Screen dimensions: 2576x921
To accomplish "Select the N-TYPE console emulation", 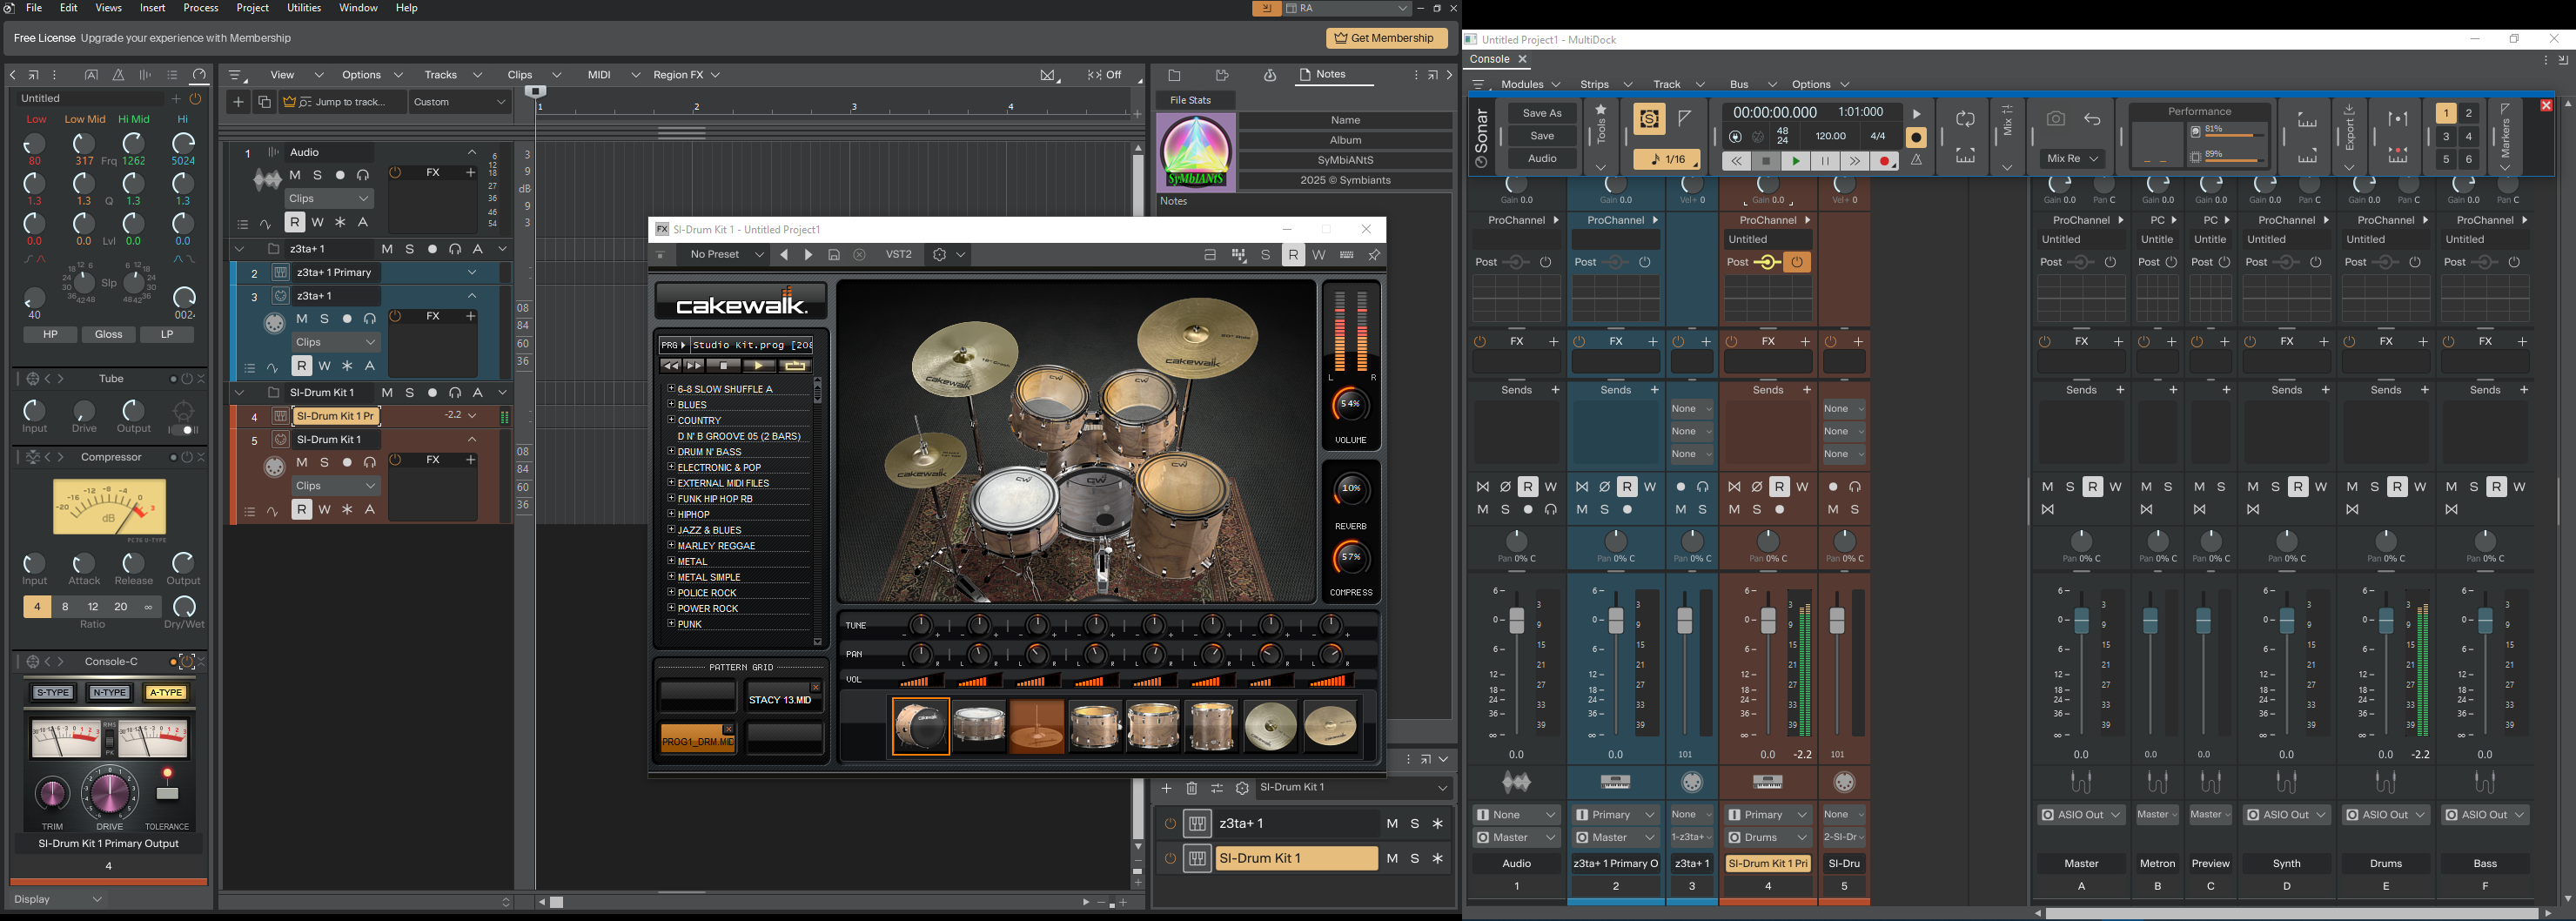I will click(x=109, y=693).
